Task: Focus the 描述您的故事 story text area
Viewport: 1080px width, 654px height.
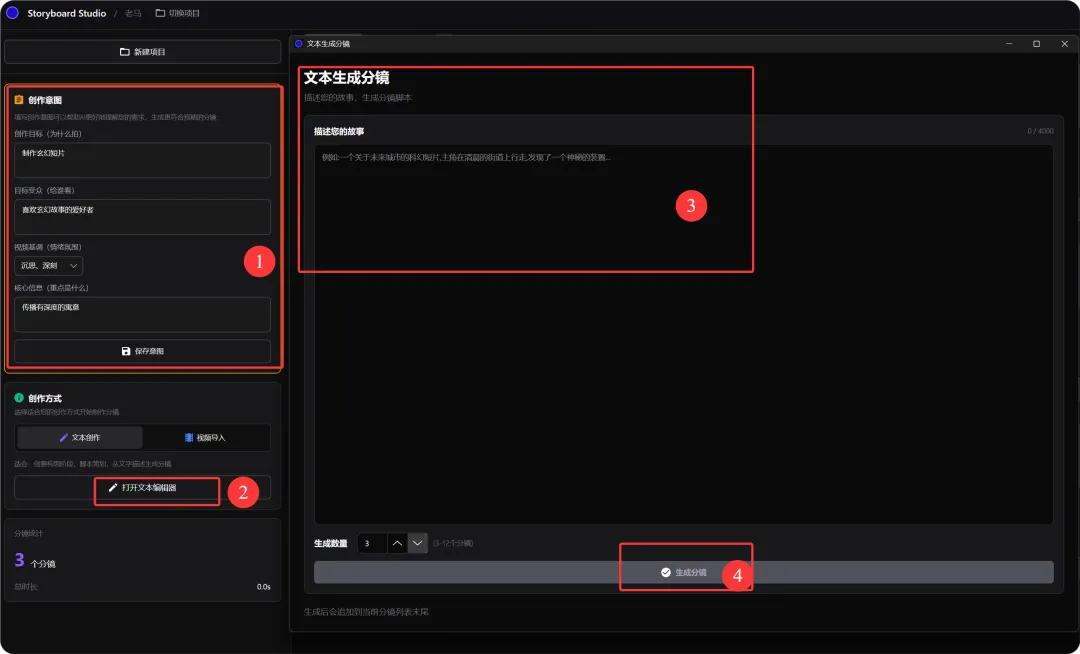Action: pyautogui.click(x=683, y=335)
